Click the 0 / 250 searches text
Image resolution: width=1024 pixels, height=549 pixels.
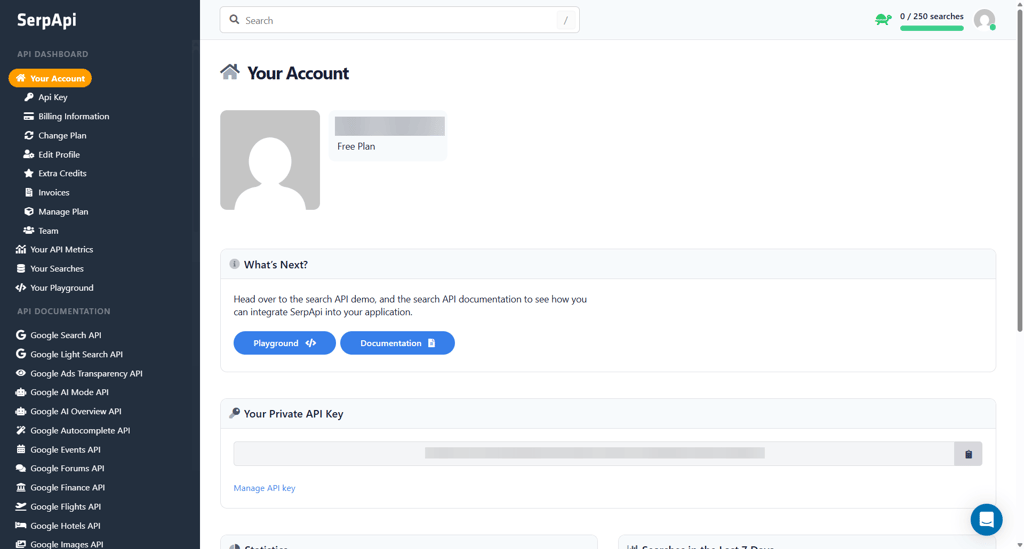click(x=931, y=16)
